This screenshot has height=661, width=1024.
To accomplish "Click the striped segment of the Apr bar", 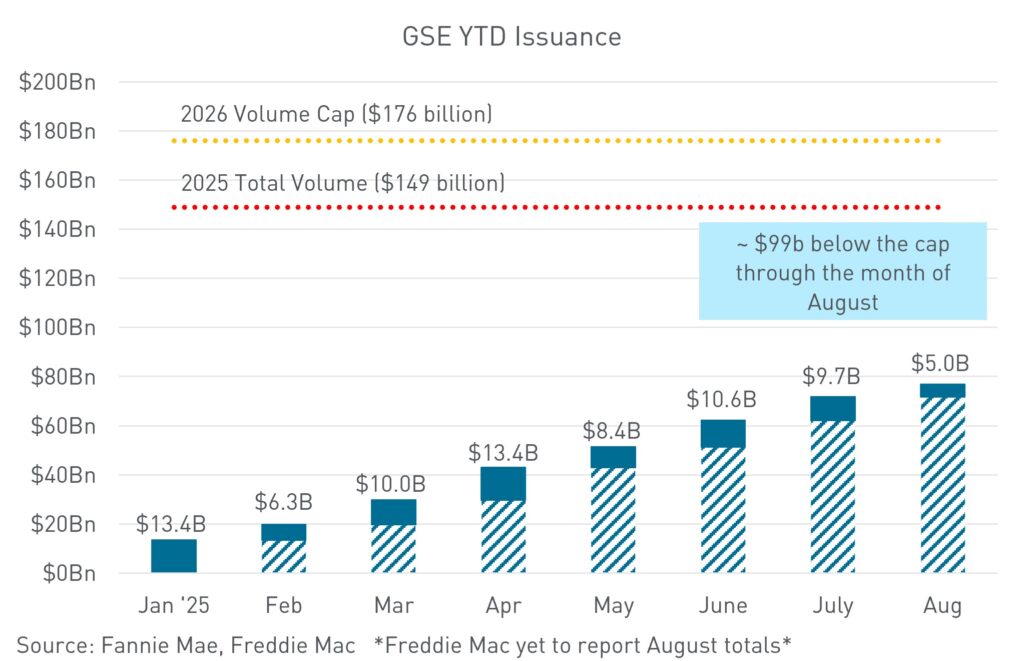I will click(x=504, y=537).
